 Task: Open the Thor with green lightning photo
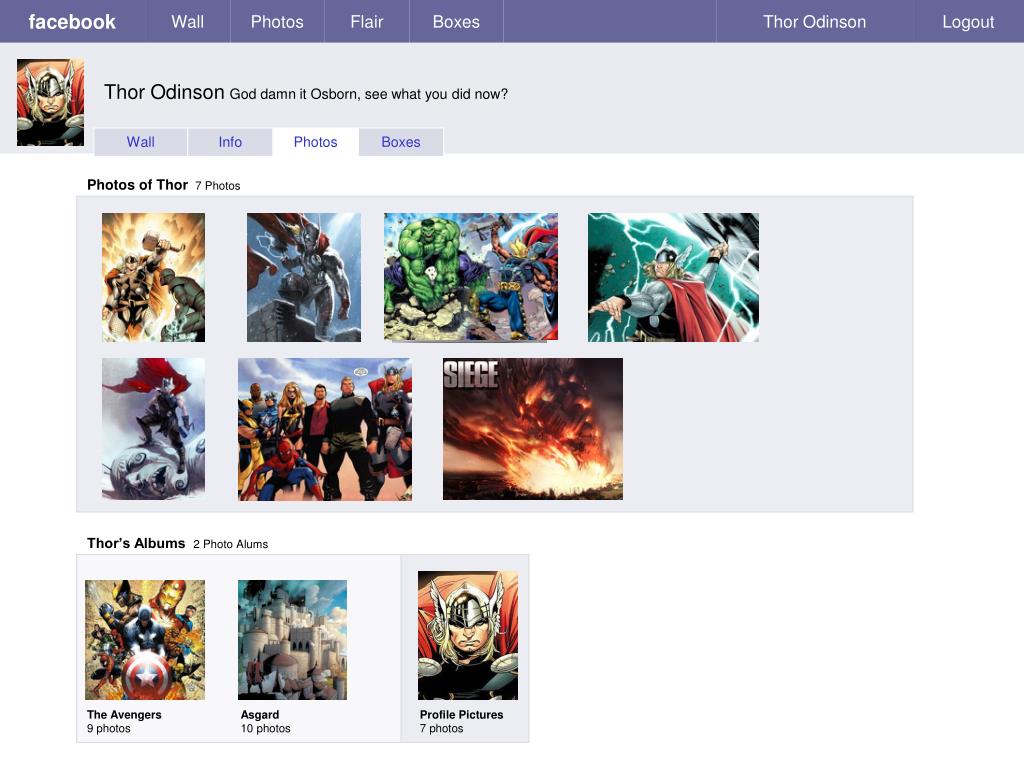[x=673, y=277]
